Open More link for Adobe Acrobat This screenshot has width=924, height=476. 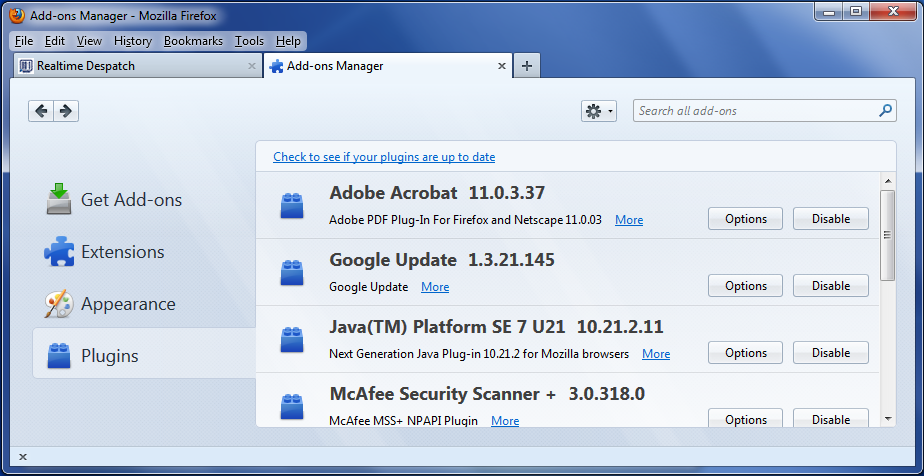coord(629,220)
